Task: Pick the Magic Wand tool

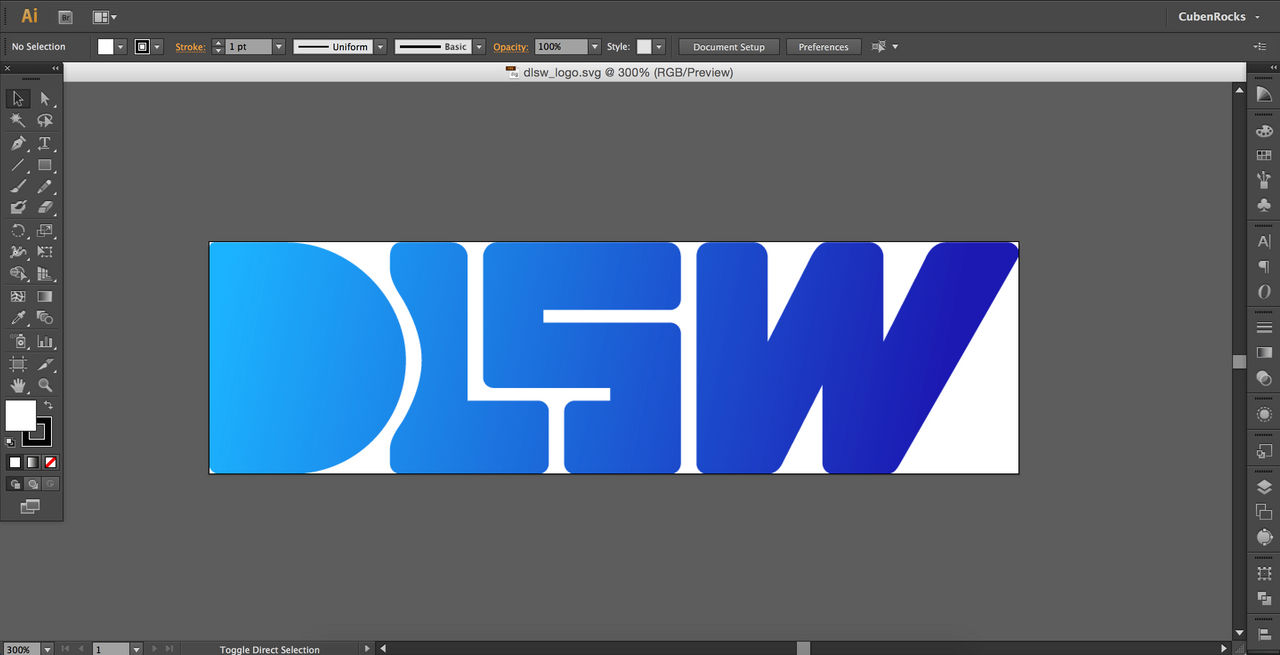Action: (18, 120)
